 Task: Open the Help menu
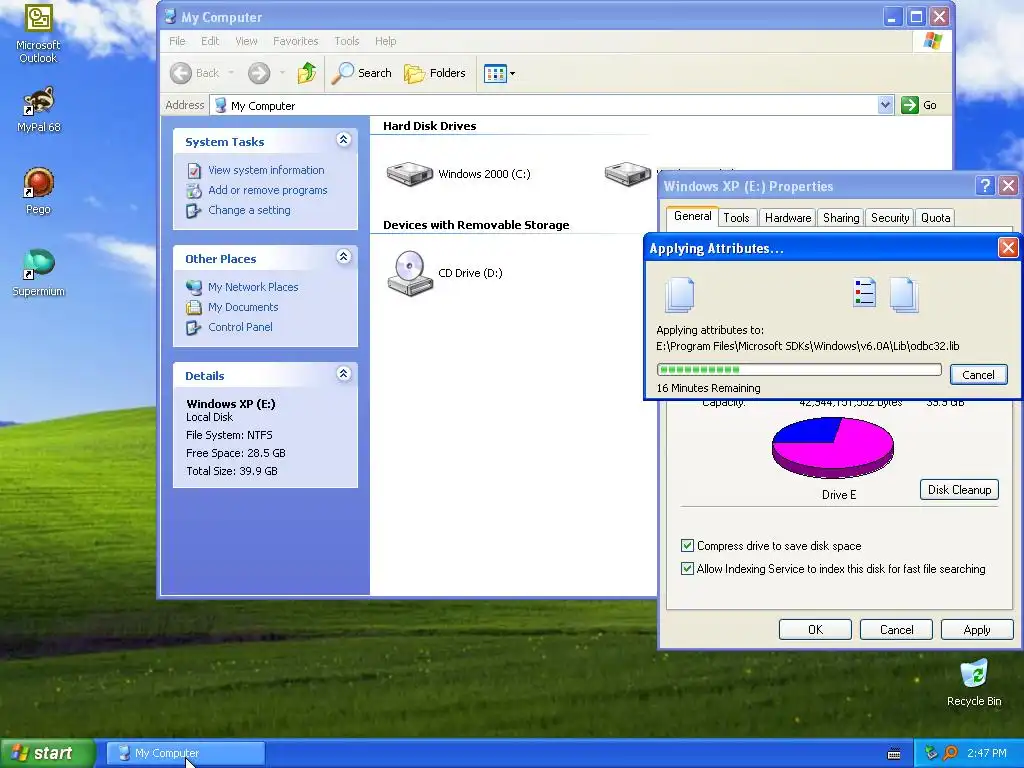coord(385,41)
